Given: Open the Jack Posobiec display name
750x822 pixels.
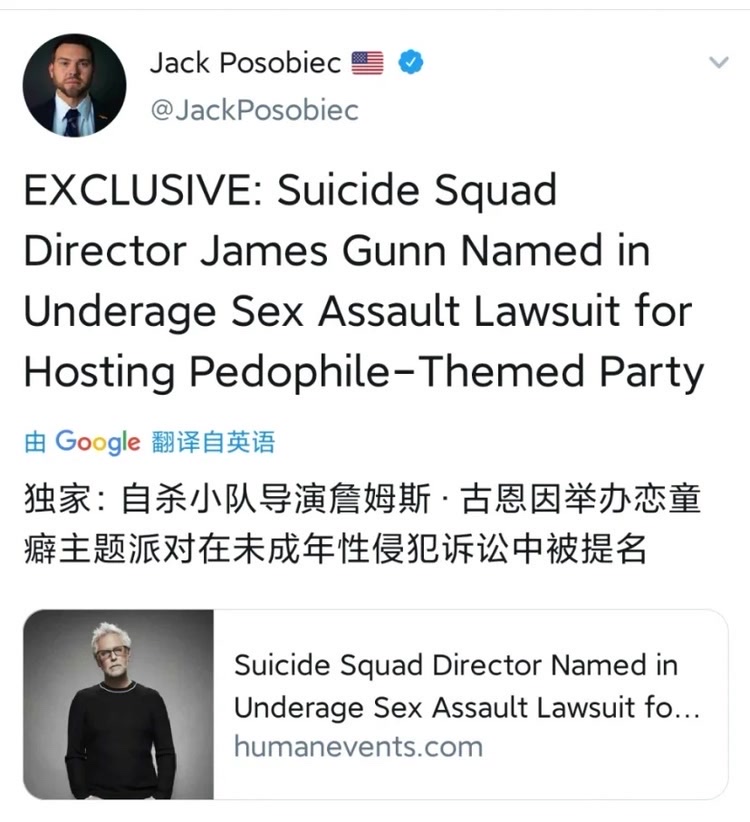Looking at the screenshot, I should 246,63.
